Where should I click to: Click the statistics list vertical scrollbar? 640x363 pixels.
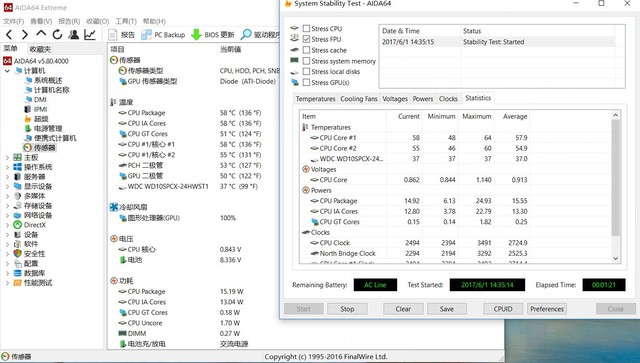point(616,178)
